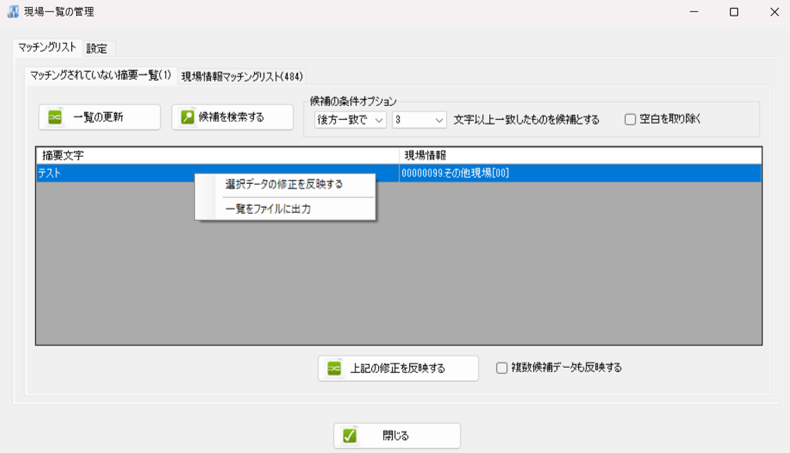The width and height of the screenshot is (790, 453).
Task: Click the green icon on 上記の修正を反映する
Action: [334, 368]
